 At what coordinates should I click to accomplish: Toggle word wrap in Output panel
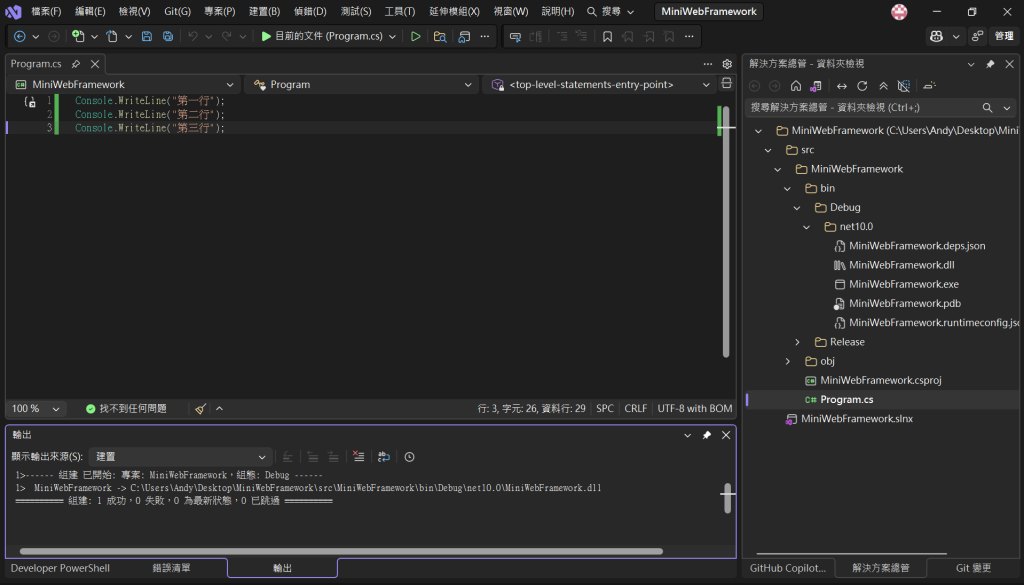pyautogui.click(x=383, y=456)
